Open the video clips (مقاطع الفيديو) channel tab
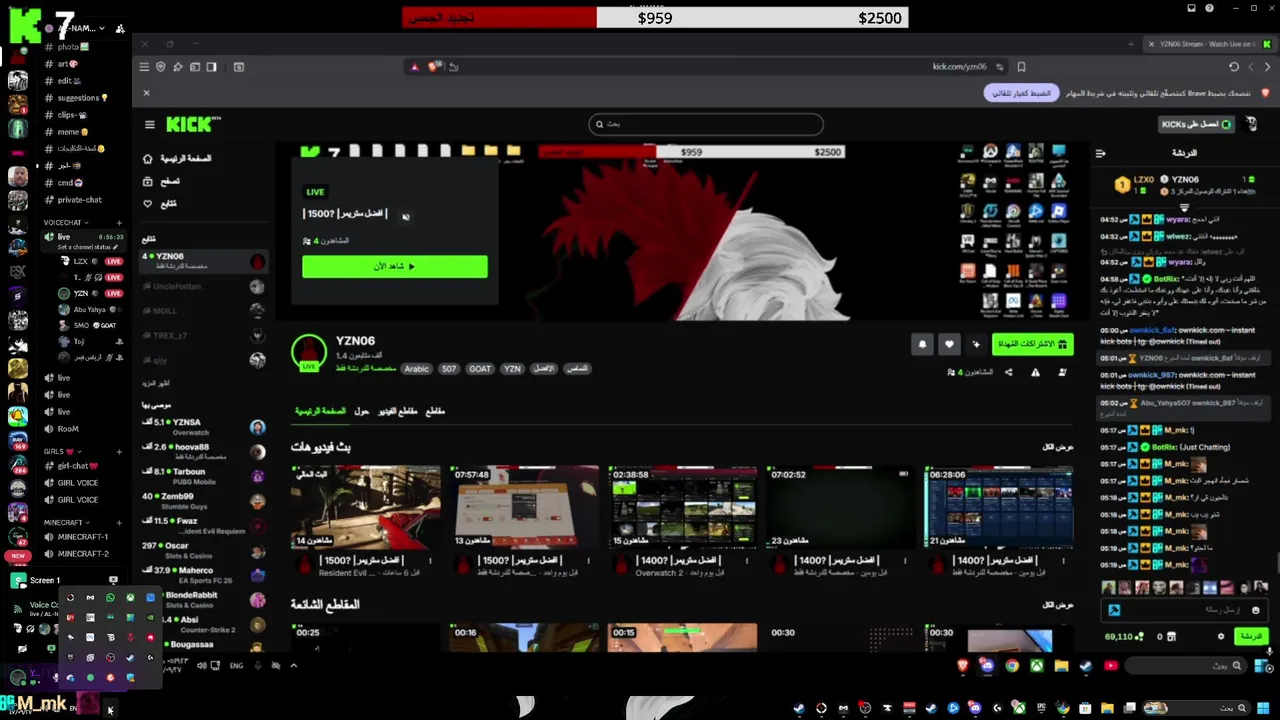1280x720 pixels. (x=400, y=411)
